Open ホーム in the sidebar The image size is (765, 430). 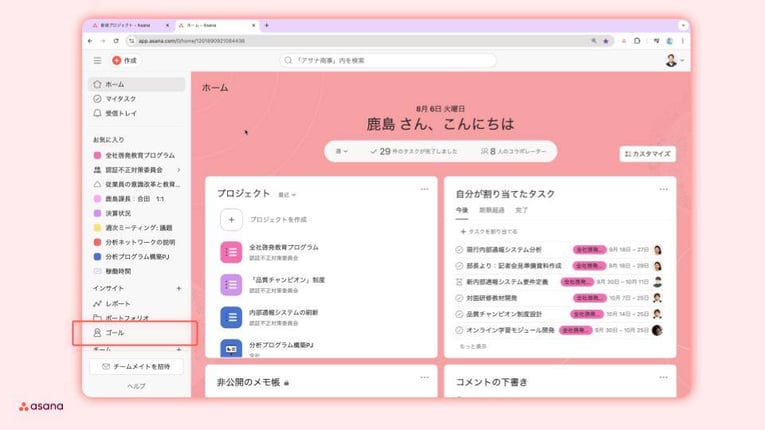tap(137, 84)
